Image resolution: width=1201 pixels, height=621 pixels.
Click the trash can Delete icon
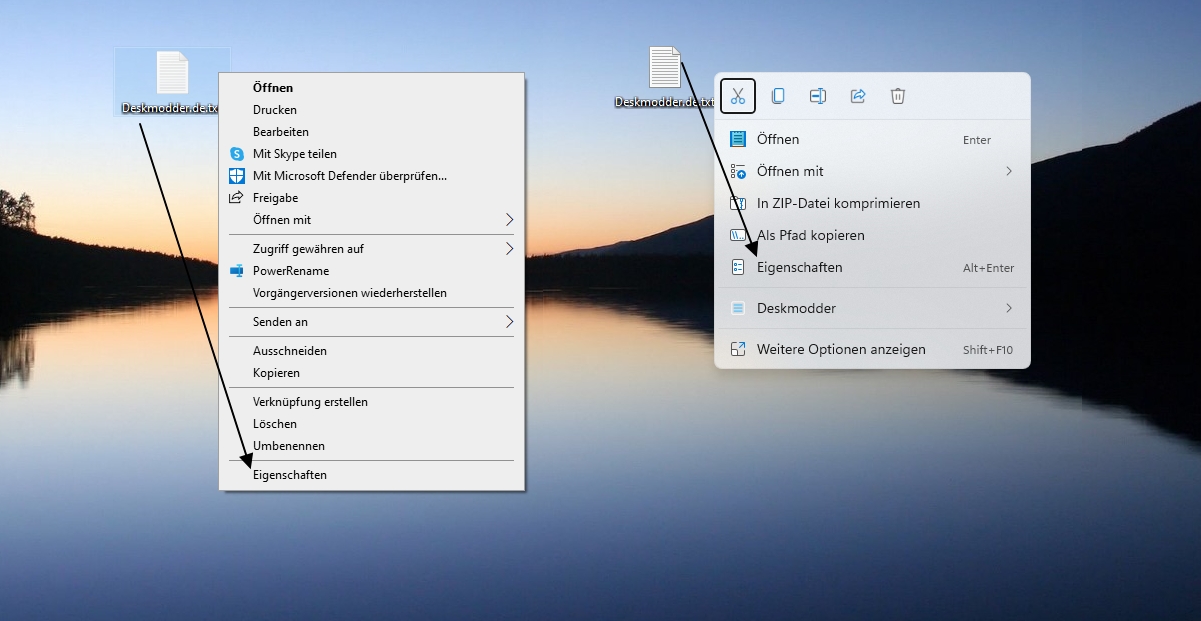coord(898,96)
